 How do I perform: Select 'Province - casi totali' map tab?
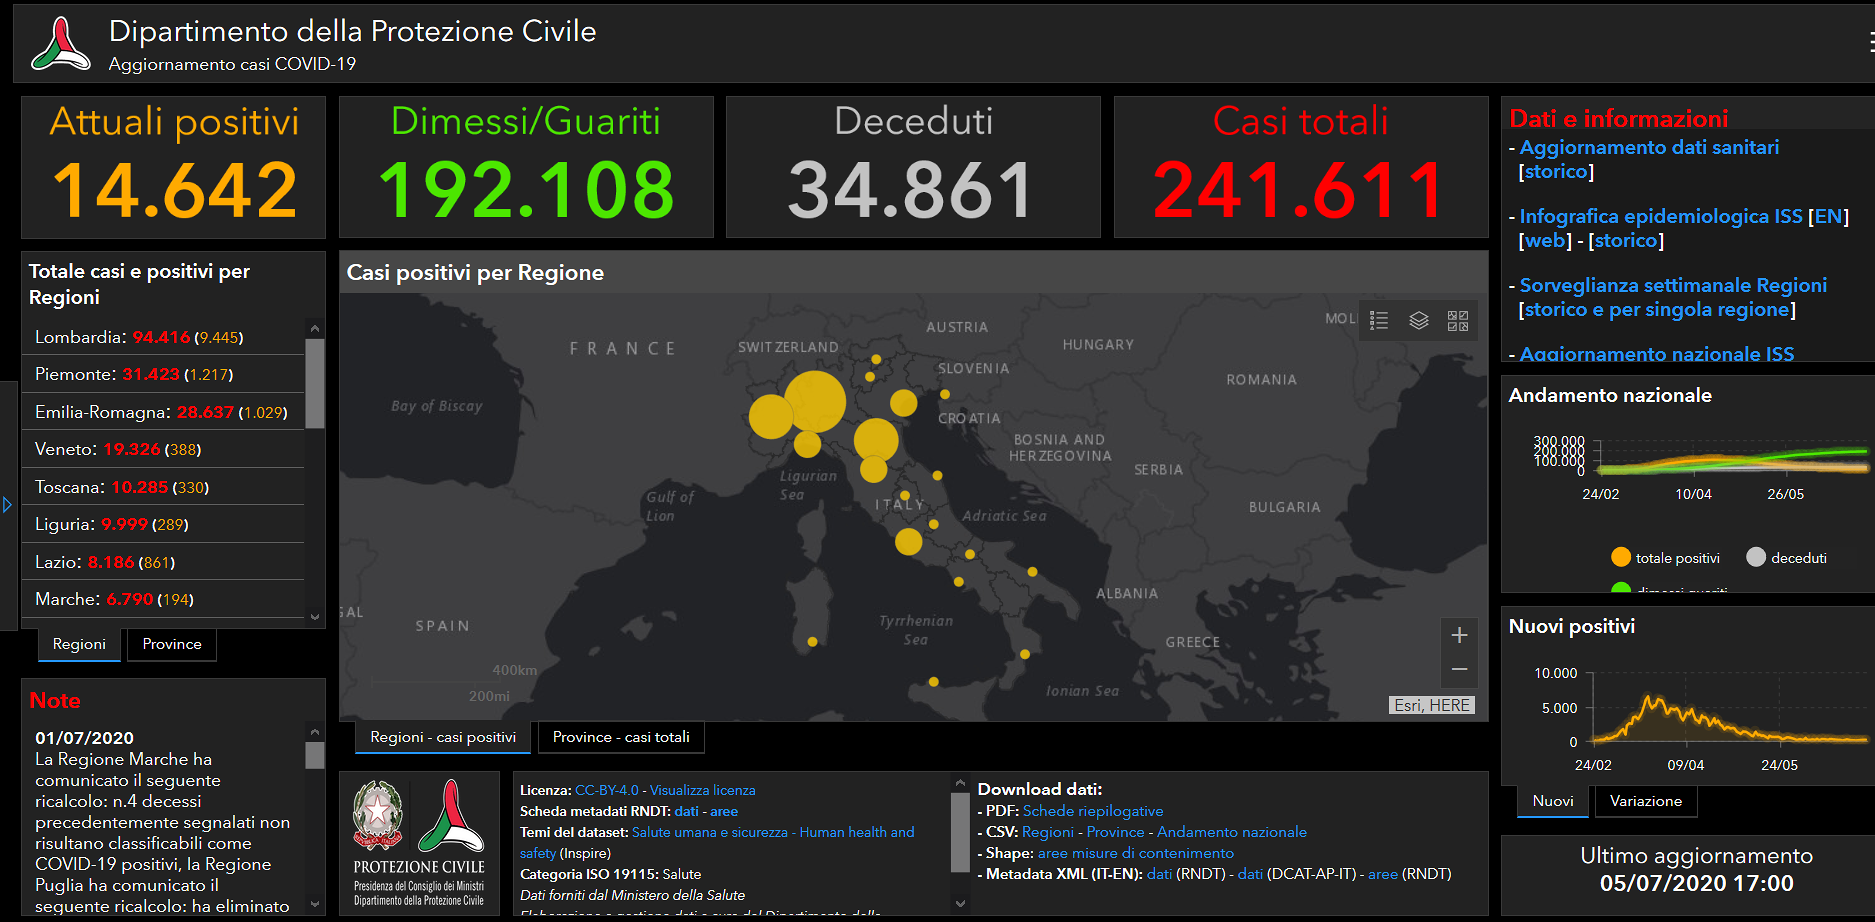[x=621, y=737]
